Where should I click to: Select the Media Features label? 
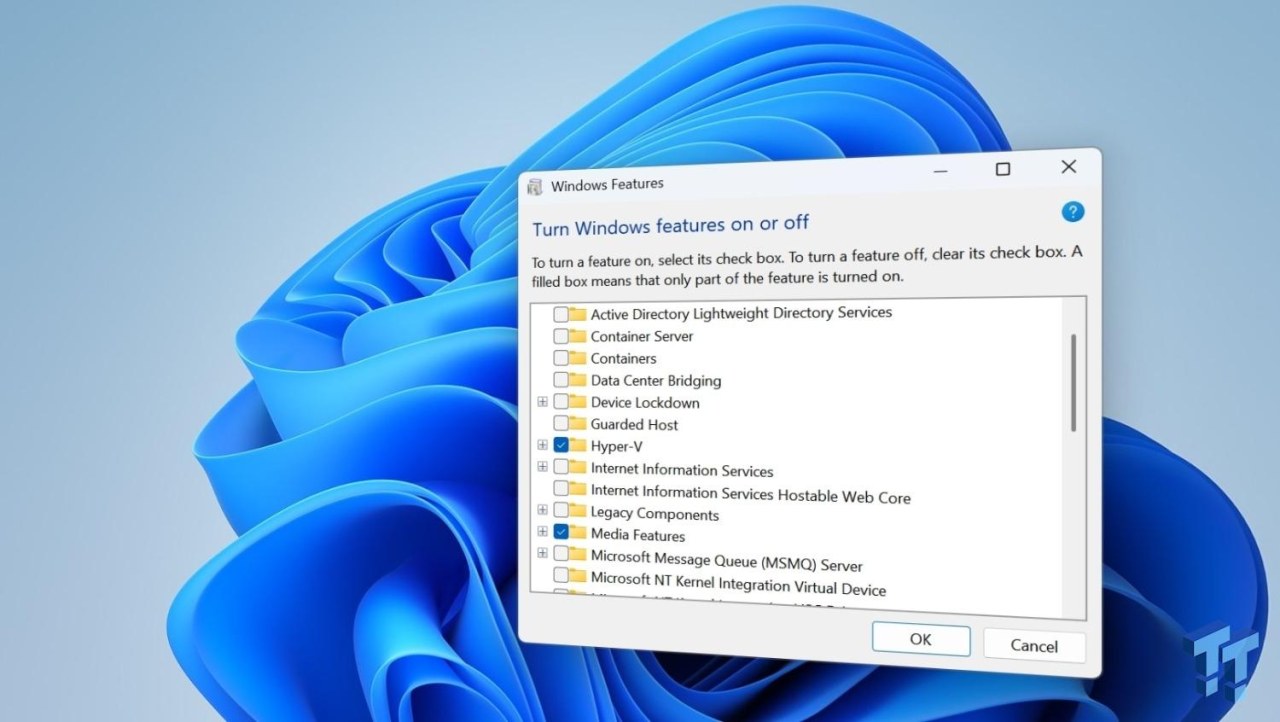coord(638,535)
